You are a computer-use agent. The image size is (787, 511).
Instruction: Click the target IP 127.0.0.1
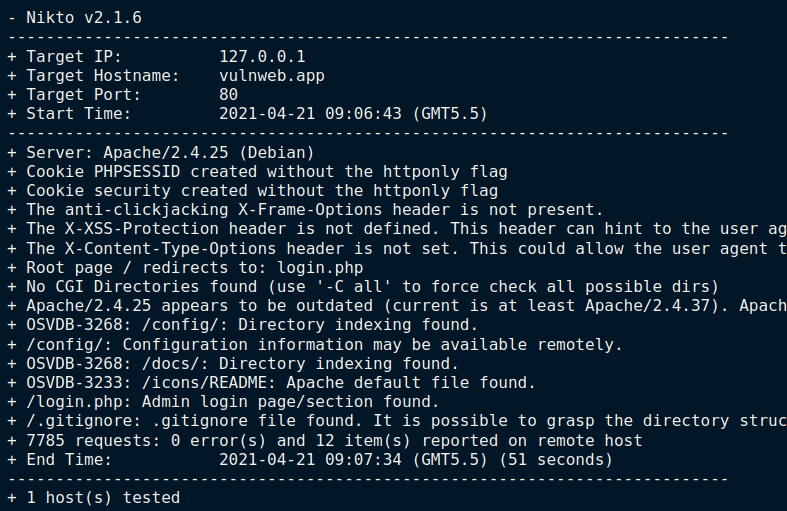coord(262,56)
